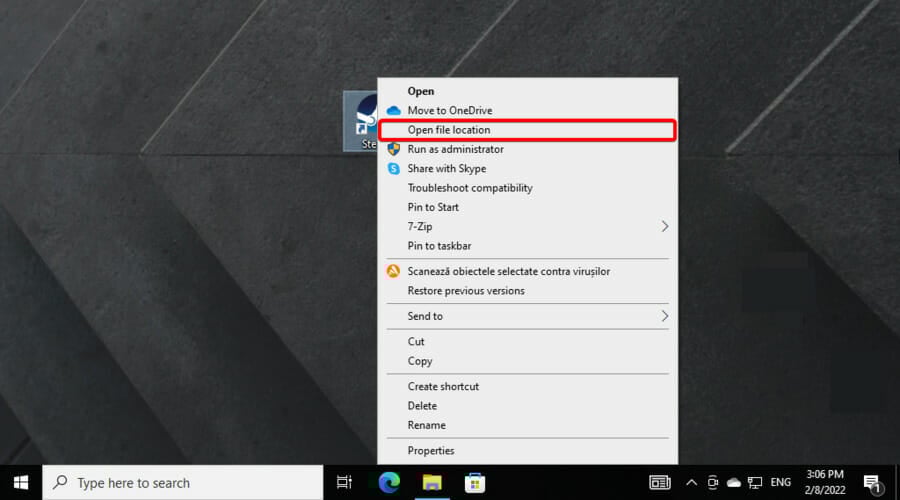Click Create shortcut in the menu
900x500 pixels.
(x=443, y=387)
